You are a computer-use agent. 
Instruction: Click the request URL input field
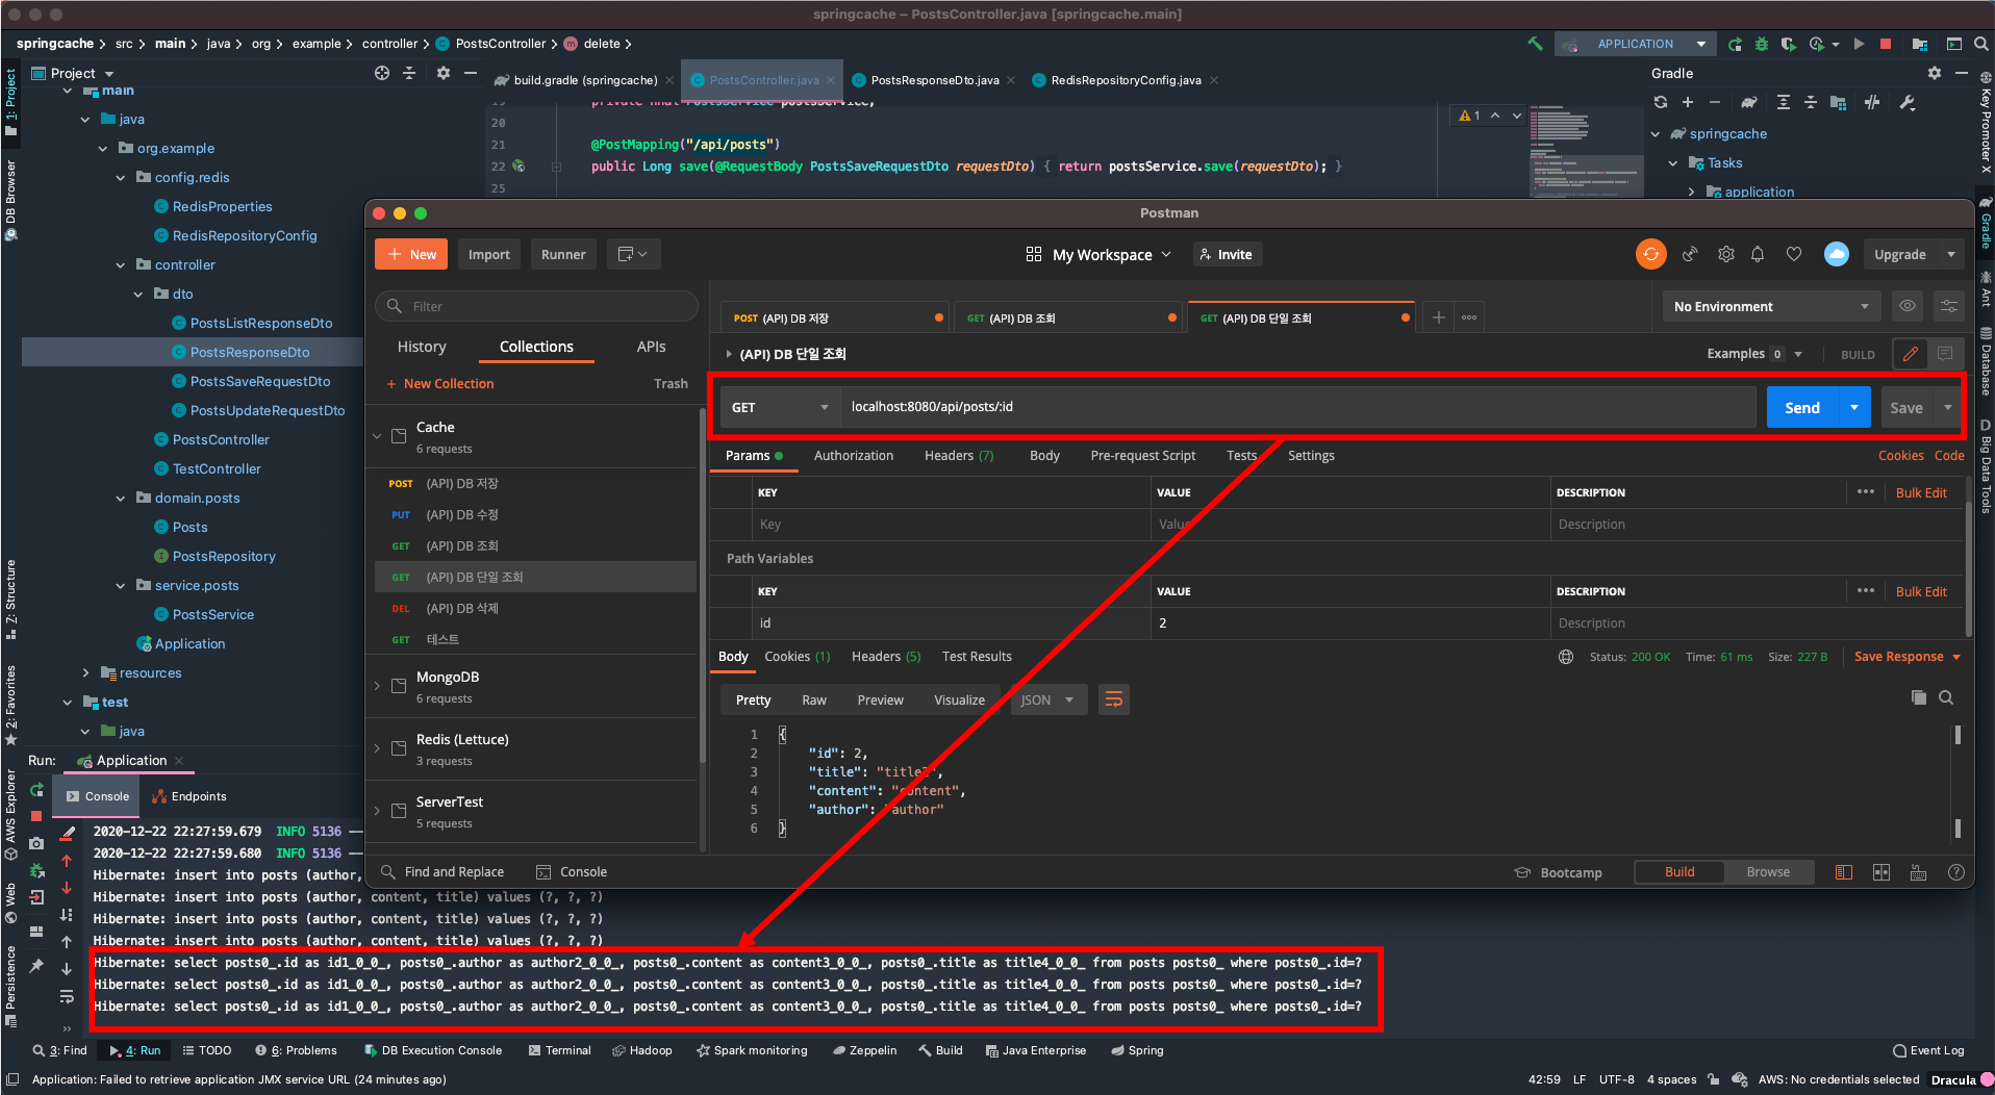tap(1295, 407)
